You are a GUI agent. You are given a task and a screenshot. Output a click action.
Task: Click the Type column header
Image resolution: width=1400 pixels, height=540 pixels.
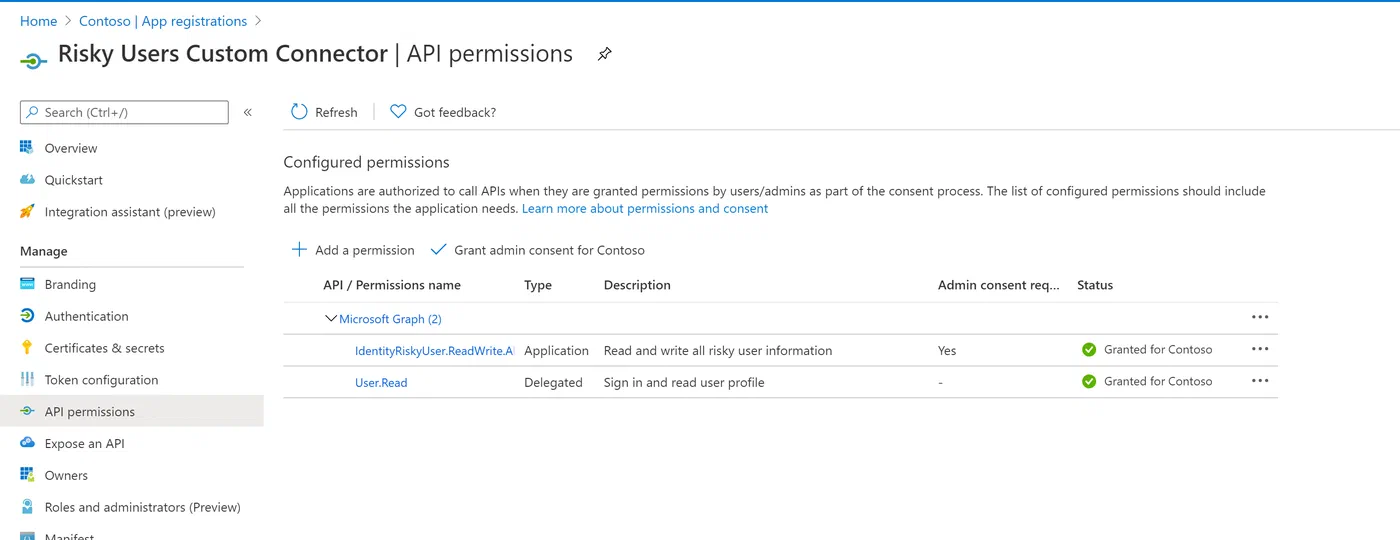tap(538, 285)
